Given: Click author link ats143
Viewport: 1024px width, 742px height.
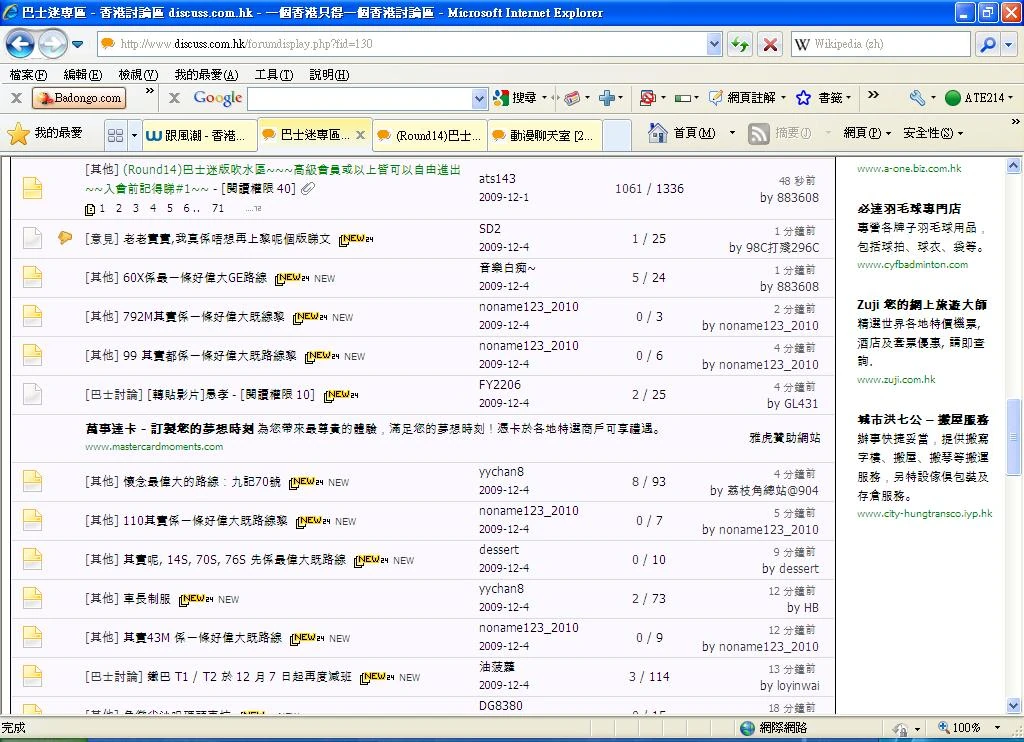Looking at the screenshot, I should coord(497,178).
